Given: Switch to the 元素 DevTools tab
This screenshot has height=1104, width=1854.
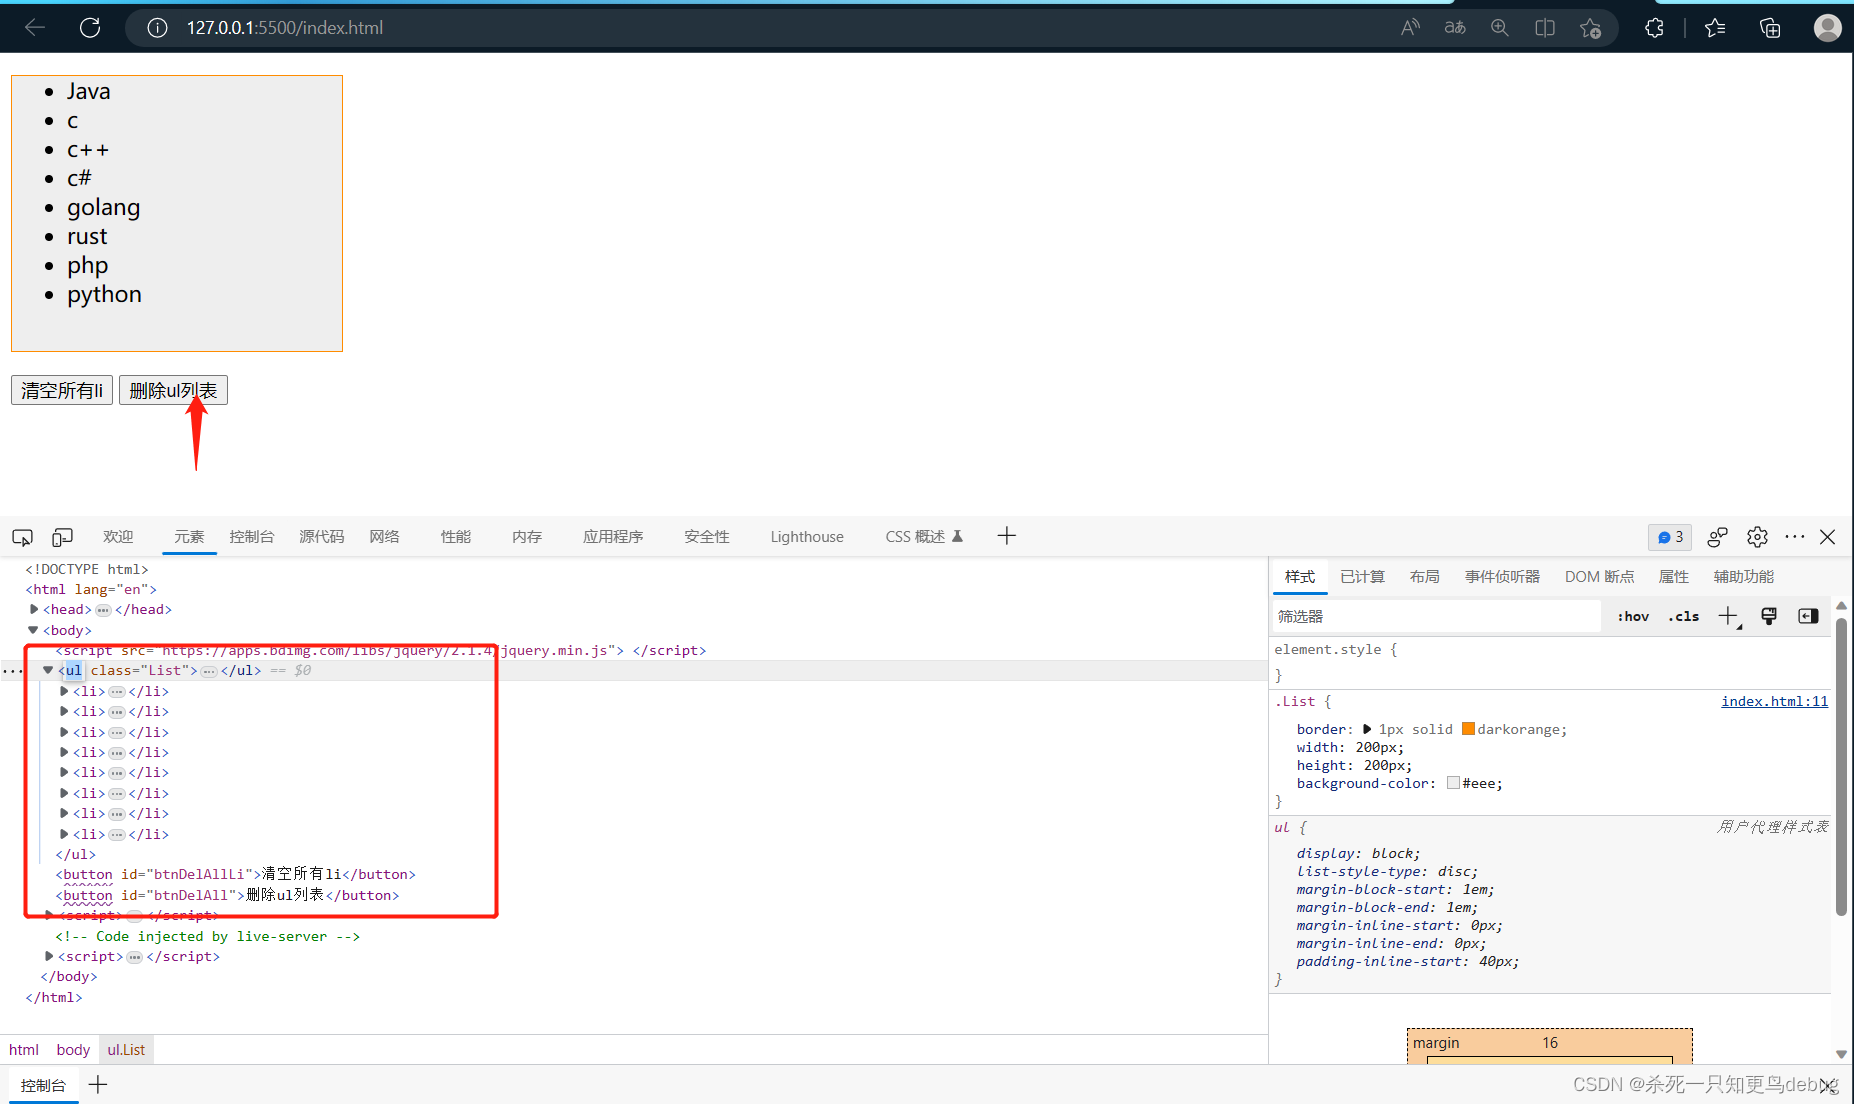Looking at the screenshot, I should click(189, 537).
